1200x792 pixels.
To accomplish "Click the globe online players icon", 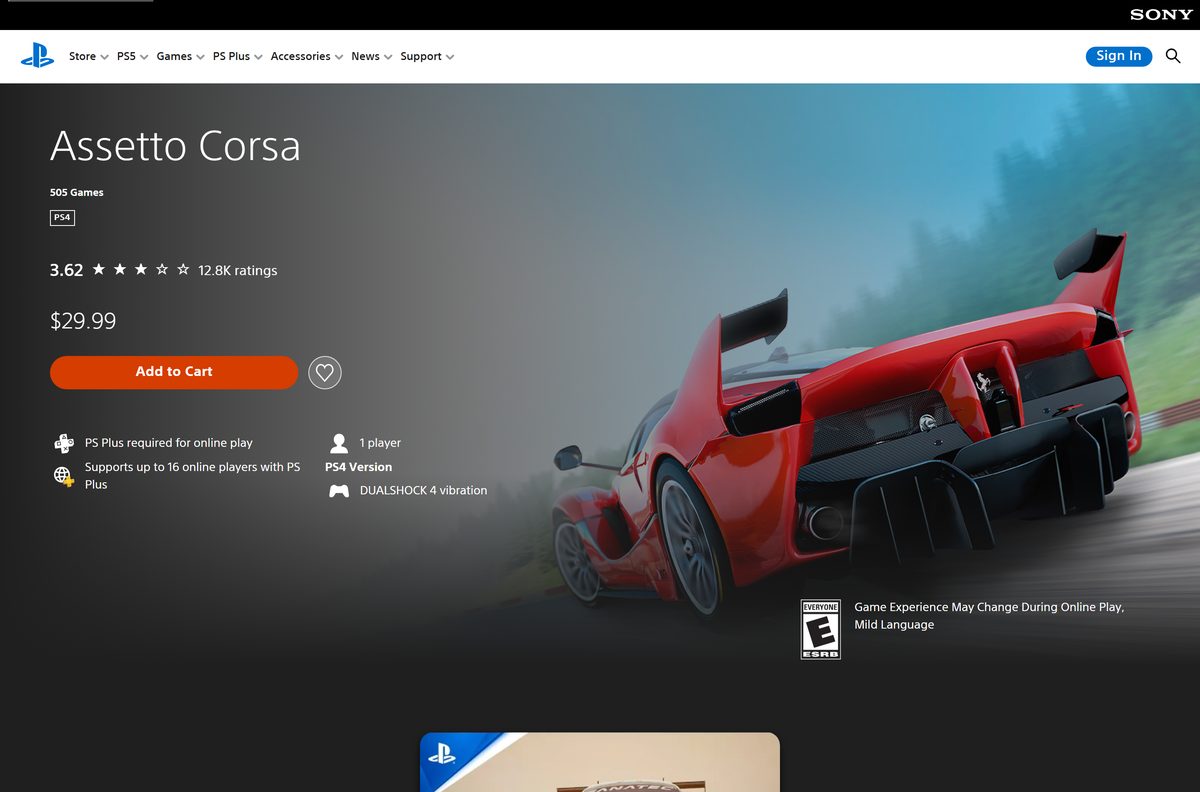I will tap(63, 476).
